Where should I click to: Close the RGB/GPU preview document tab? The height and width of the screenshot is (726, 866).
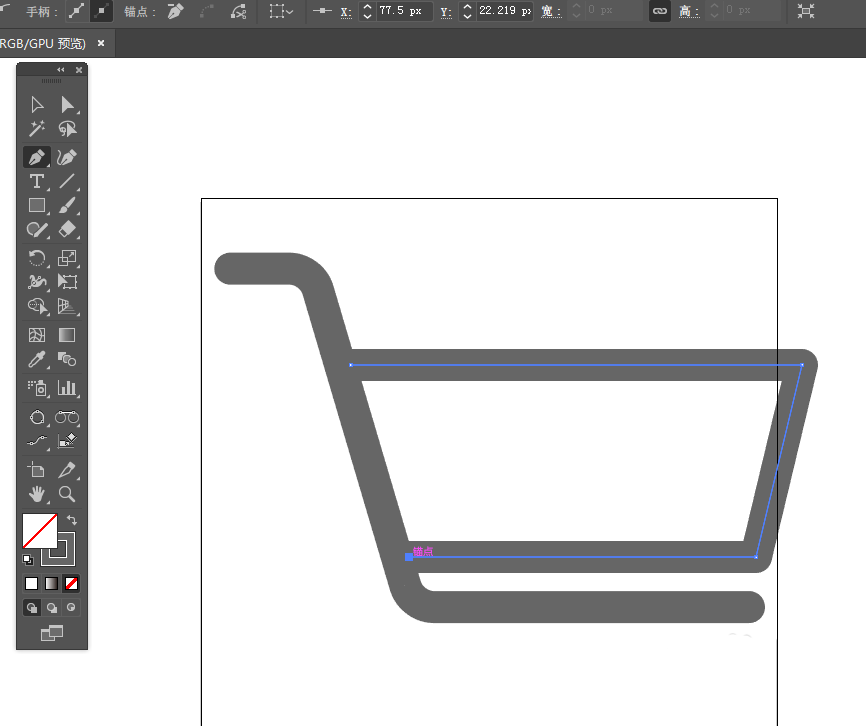pos(101,44)
